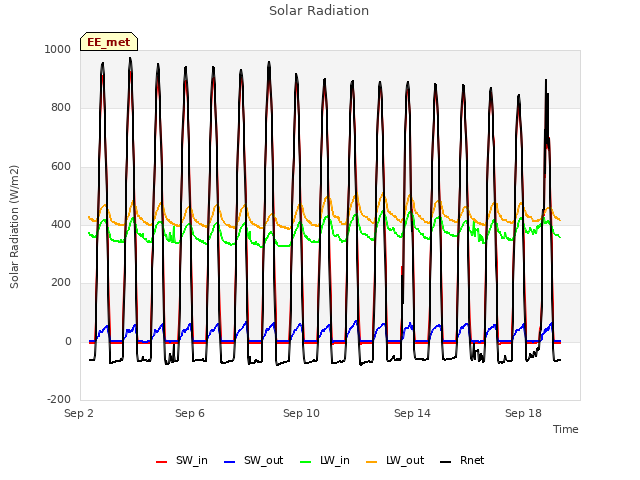Click the 0 y-axis label
640x480 pixels.
click(x=68, y=342)
